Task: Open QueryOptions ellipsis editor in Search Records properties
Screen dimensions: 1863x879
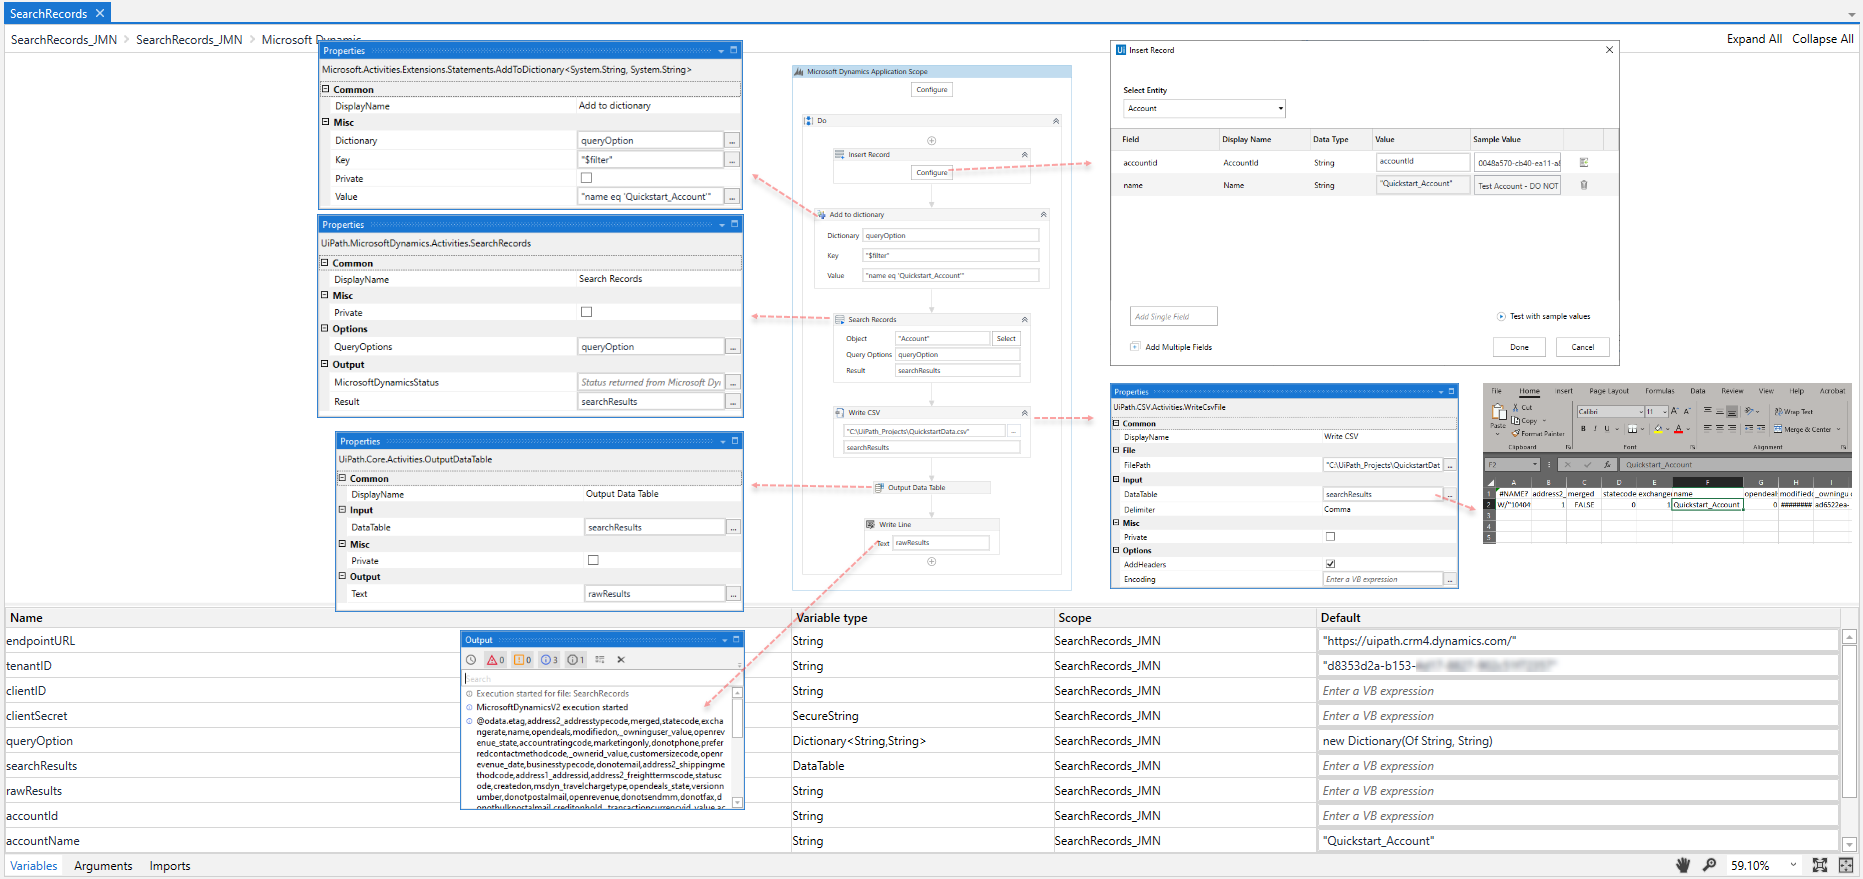Action: coord(733,347)
